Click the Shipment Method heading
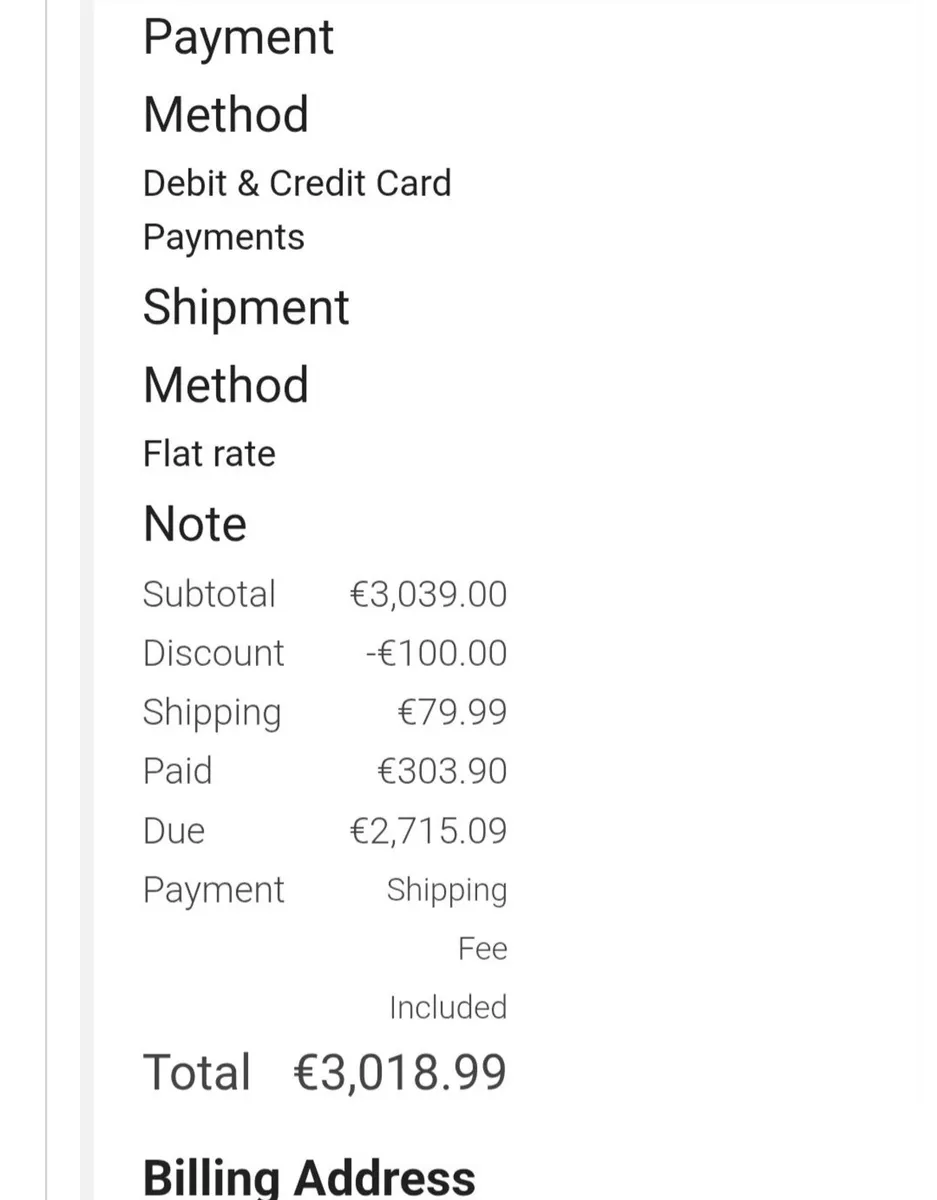This screenshot has width=937, height=1200. [x=245, y=345]
